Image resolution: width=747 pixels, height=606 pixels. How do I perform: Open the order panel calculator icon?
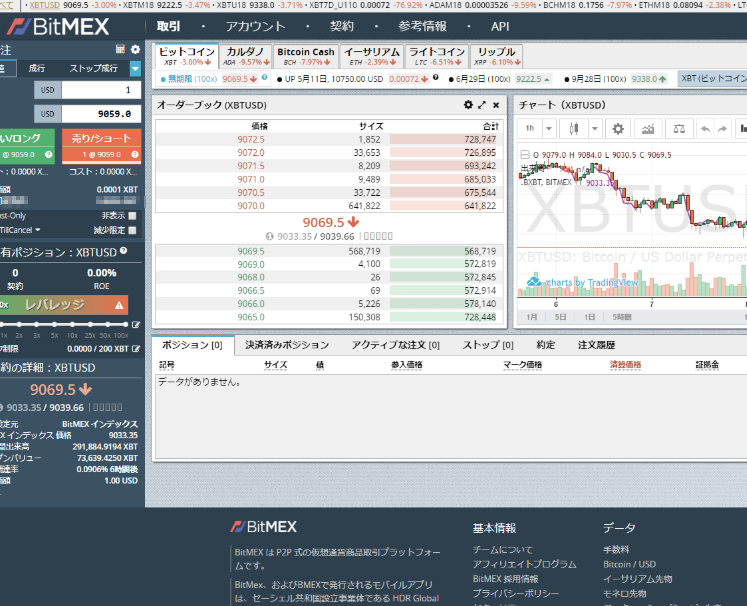click(120, 49)
